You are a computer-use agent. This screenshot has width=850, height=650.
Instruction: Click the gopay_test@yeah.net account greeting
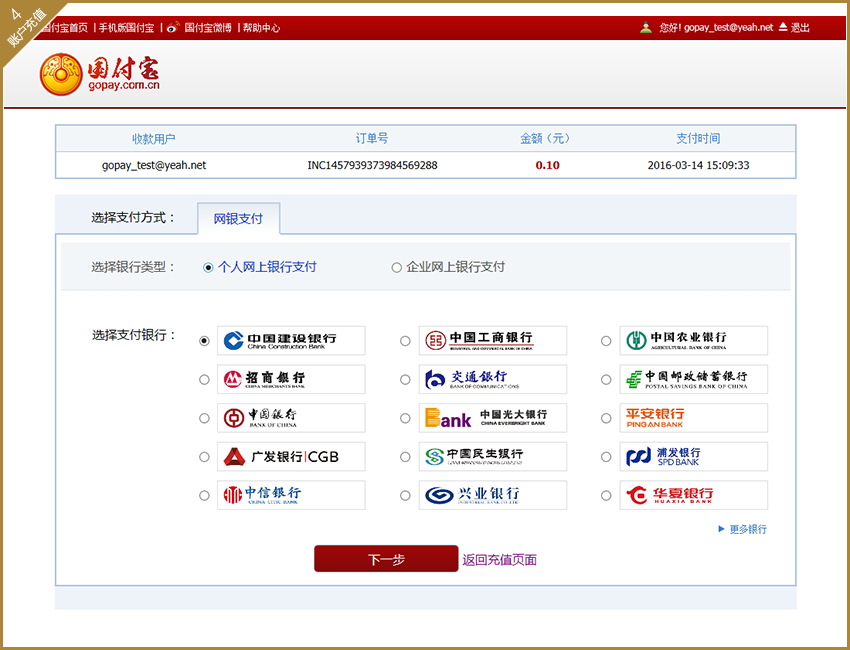tap(716, 27)
